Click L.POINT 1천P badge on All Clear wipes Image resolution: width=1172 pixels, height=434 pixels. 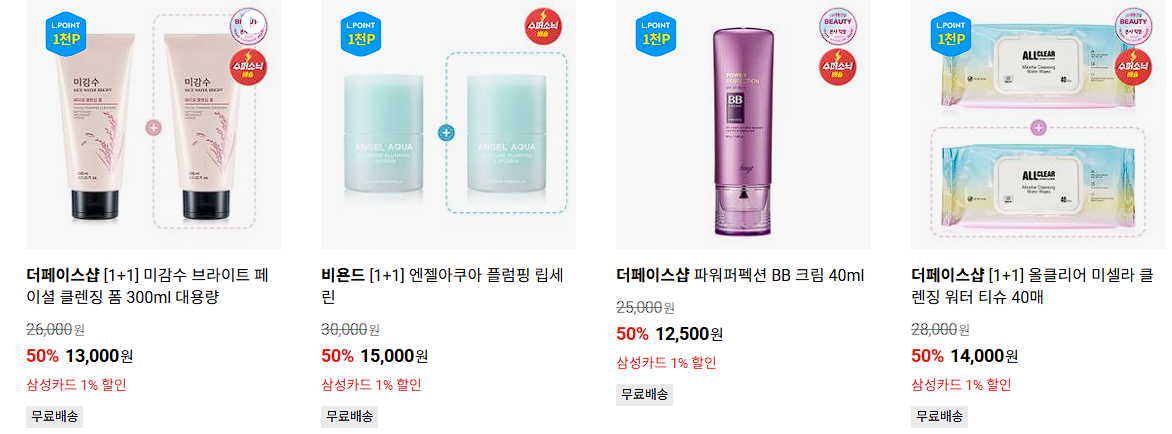tap(951, 34)
